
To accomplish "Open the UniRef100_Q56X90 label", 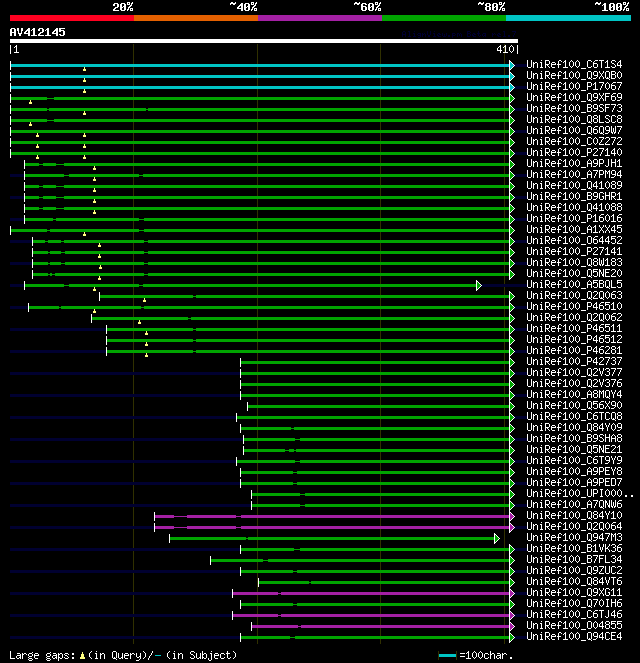I will click(574, 405).
